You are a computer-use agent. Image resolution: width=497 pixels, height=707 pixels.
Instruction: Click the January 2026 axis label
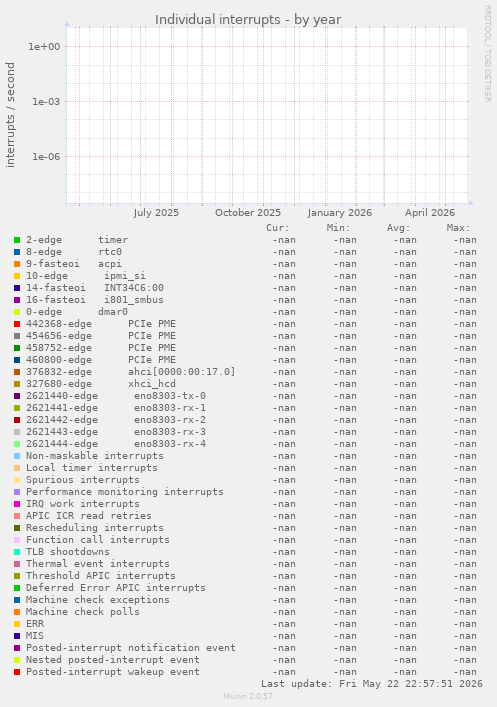[340, 213]
